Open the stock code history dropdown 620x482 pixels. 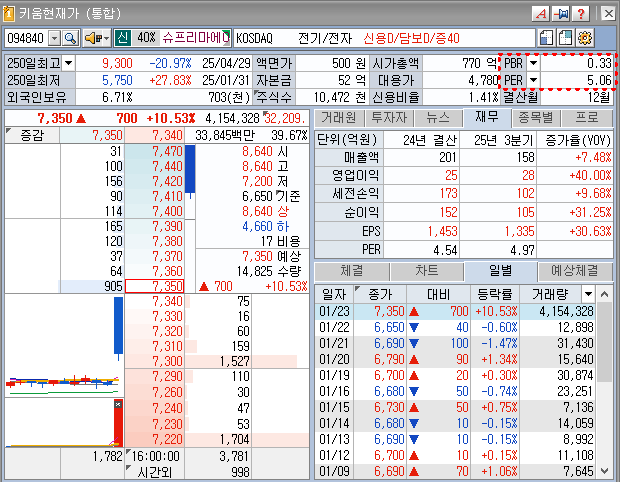[x=54, y=38]
